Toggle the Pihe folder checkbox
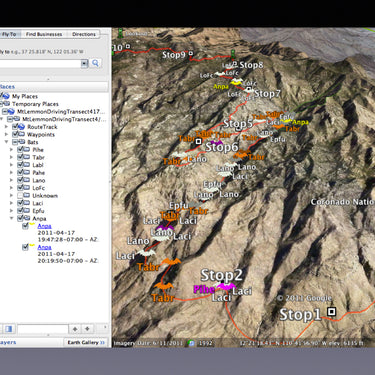 (x=20, y=149)
